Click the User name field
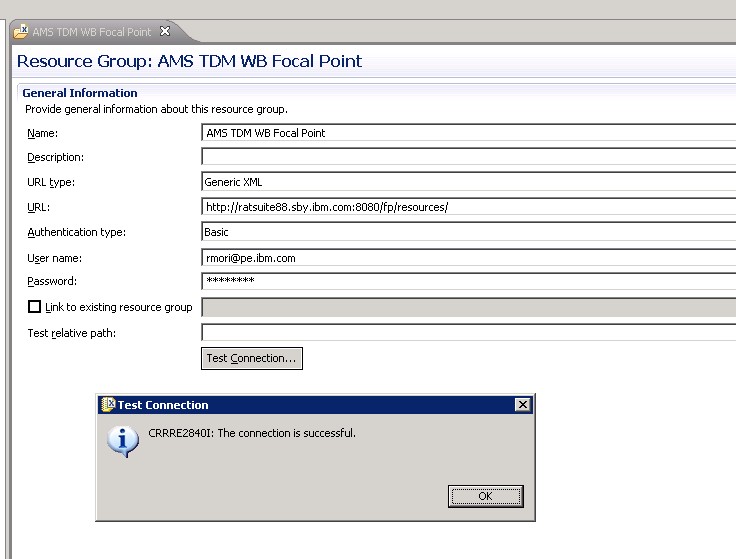 pos(468,258)
